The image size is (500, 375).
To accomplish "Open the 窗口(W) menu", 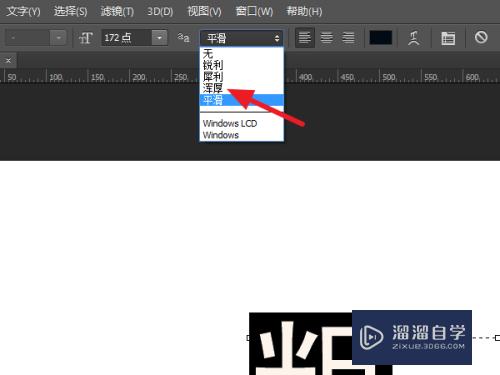I will (254, 11).
